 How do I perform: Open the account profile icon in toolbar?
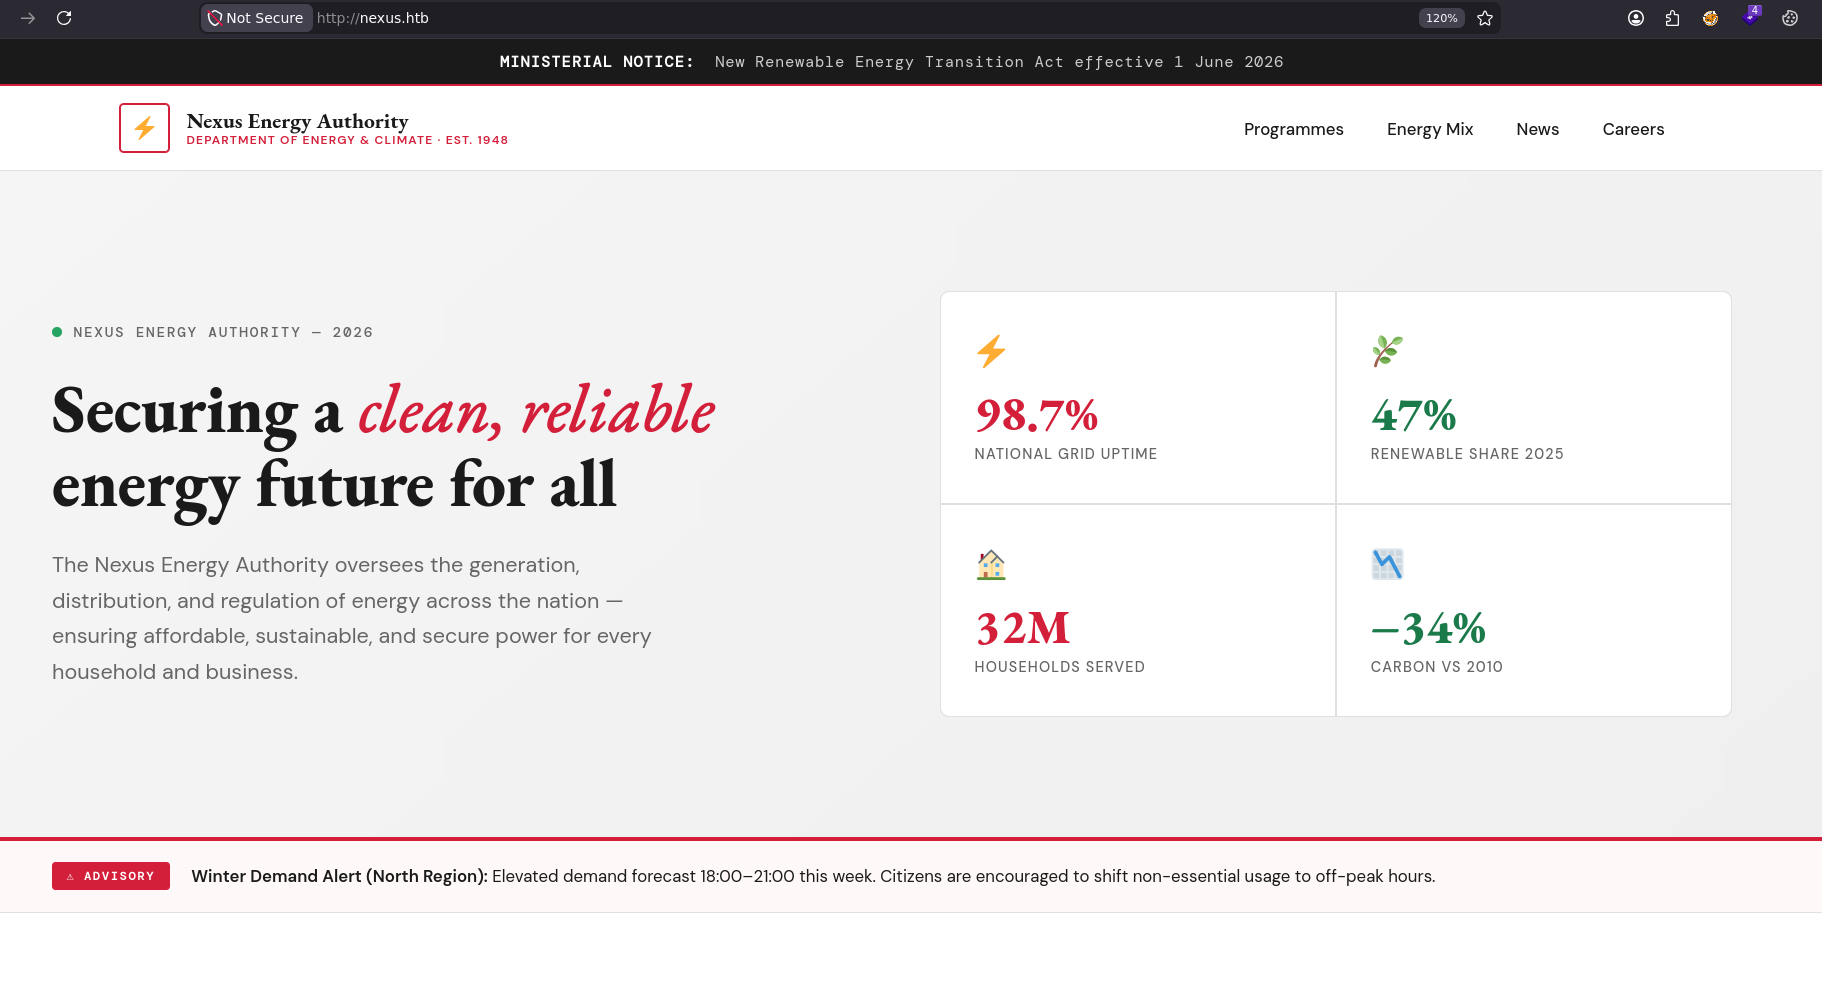[1636, 18]
